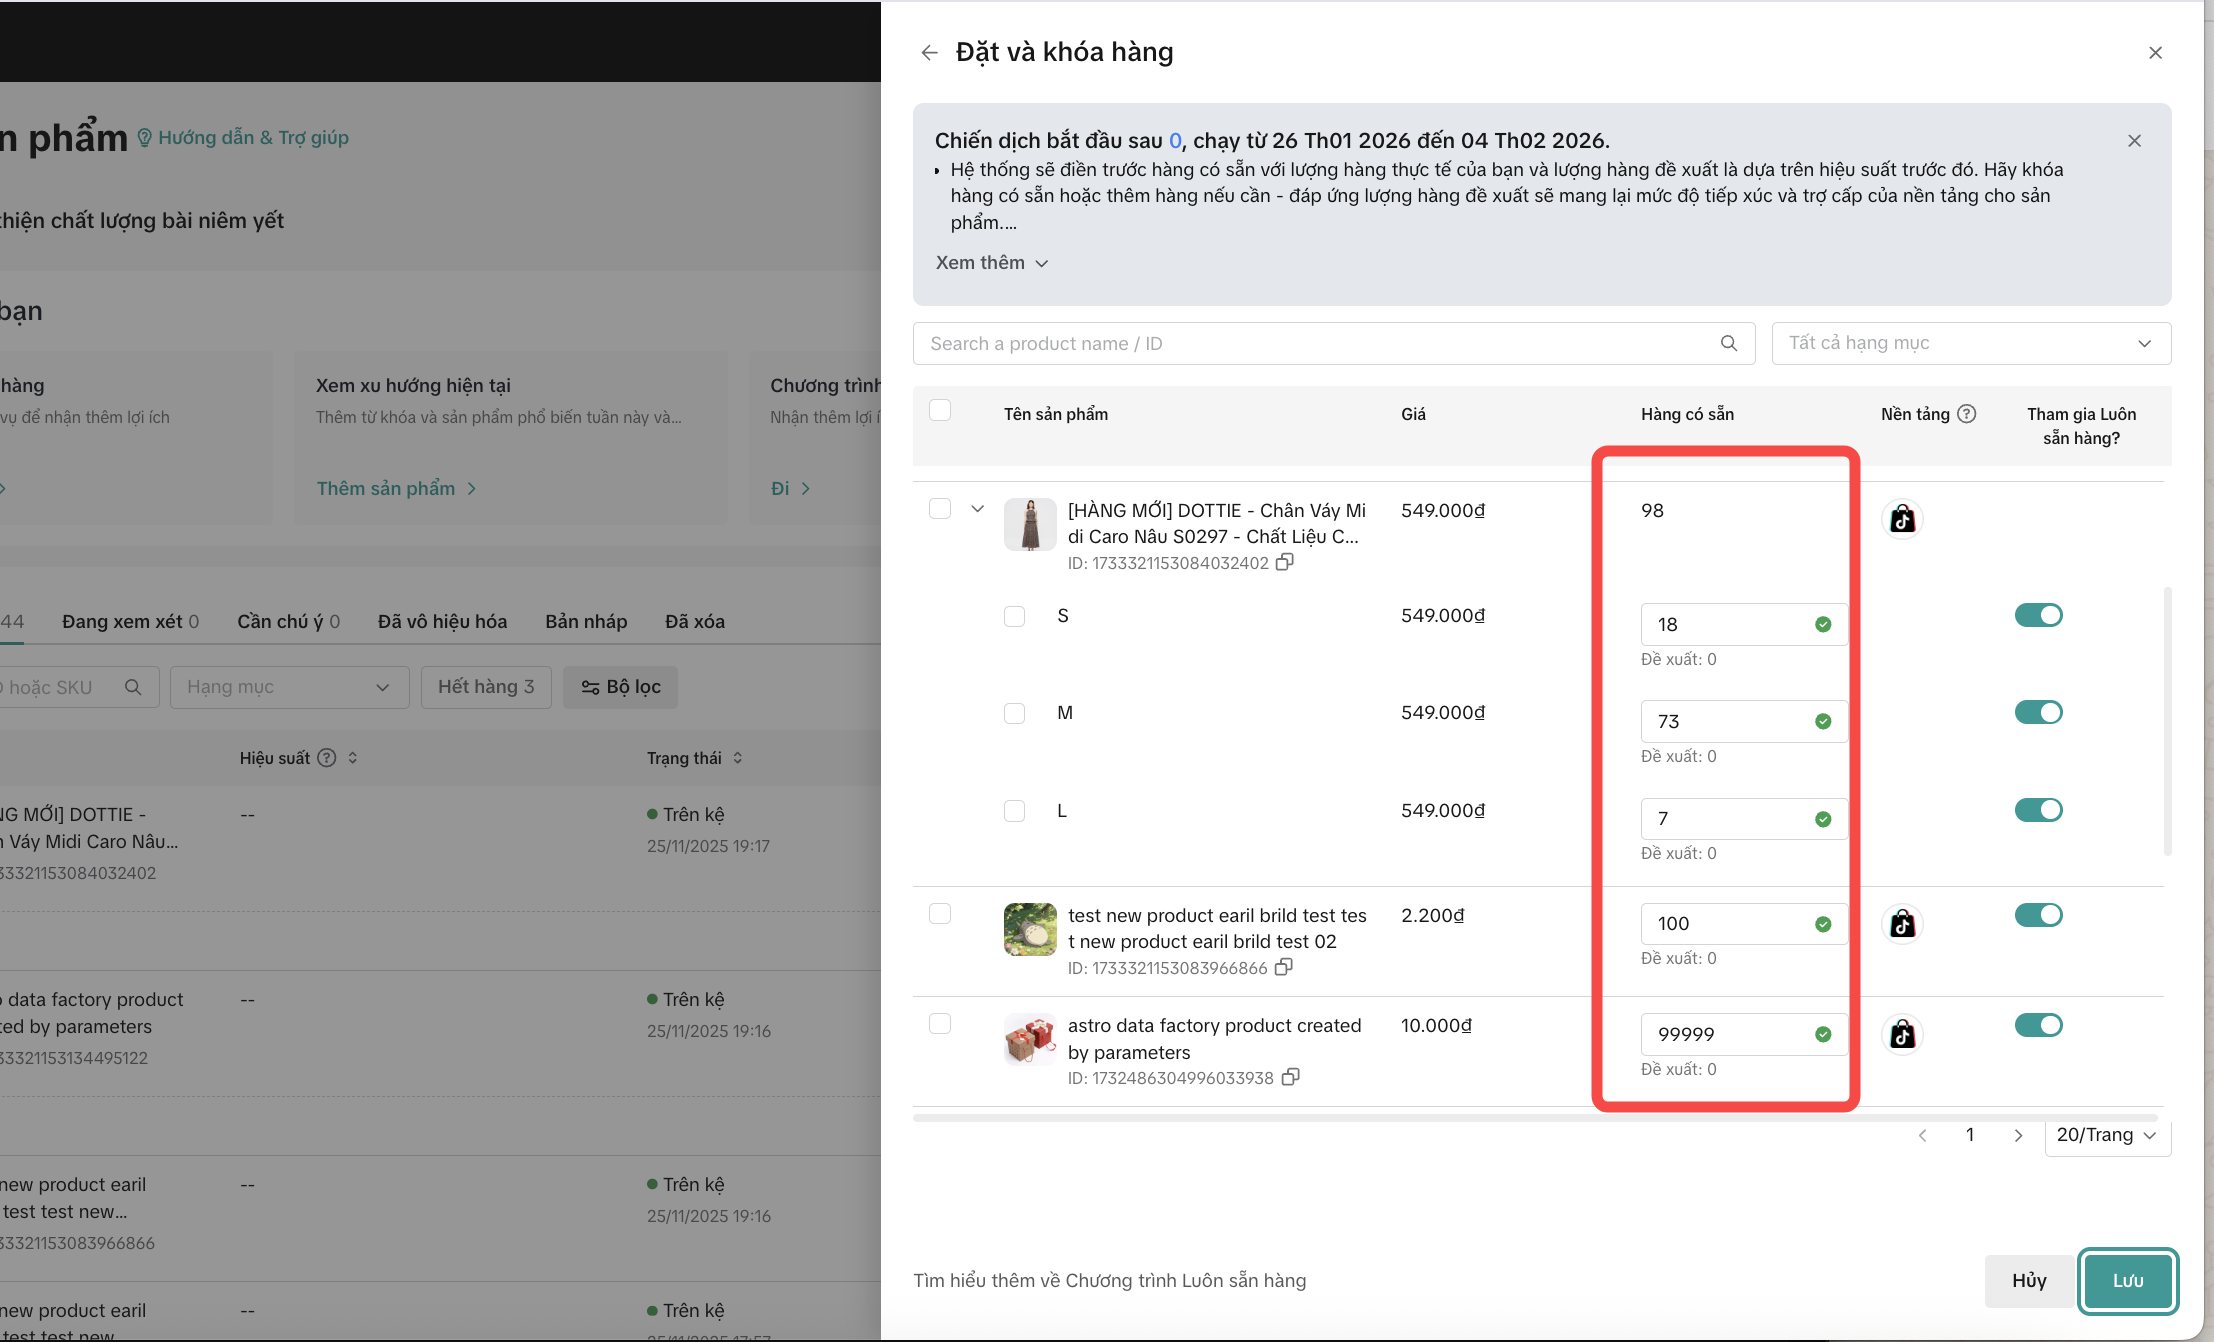
Task: Check the checkbox for size M variant
Action: 1014,713
